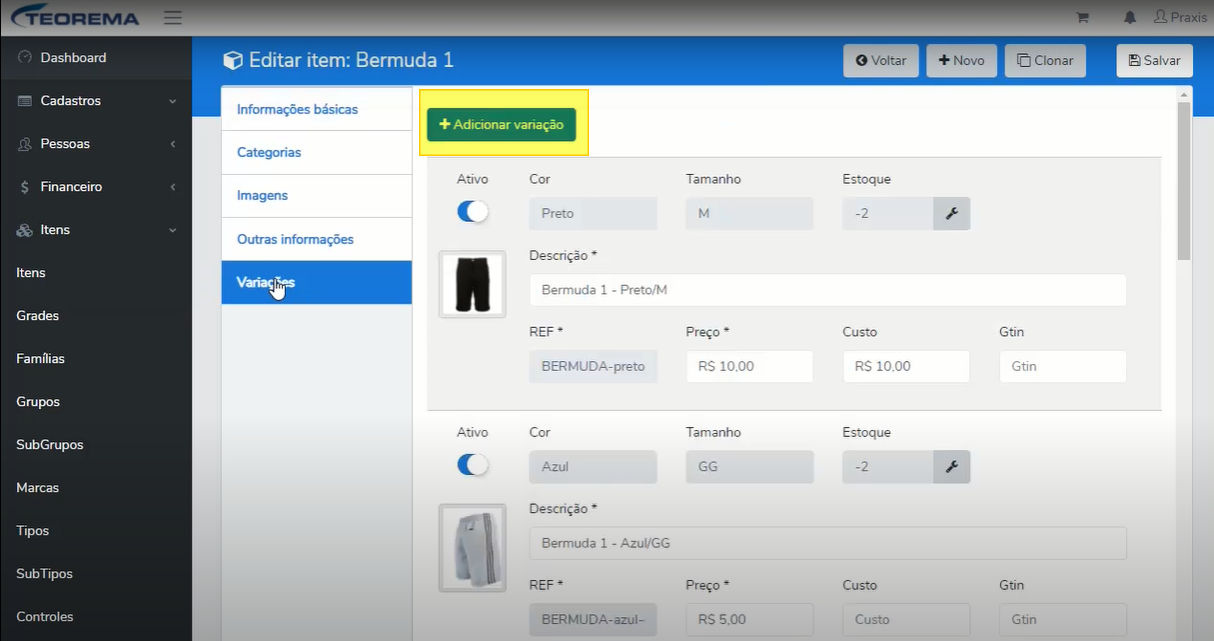Adjust stock using Azul wrench icon
The image size is (1214, 641).
[x=952, y=466]
